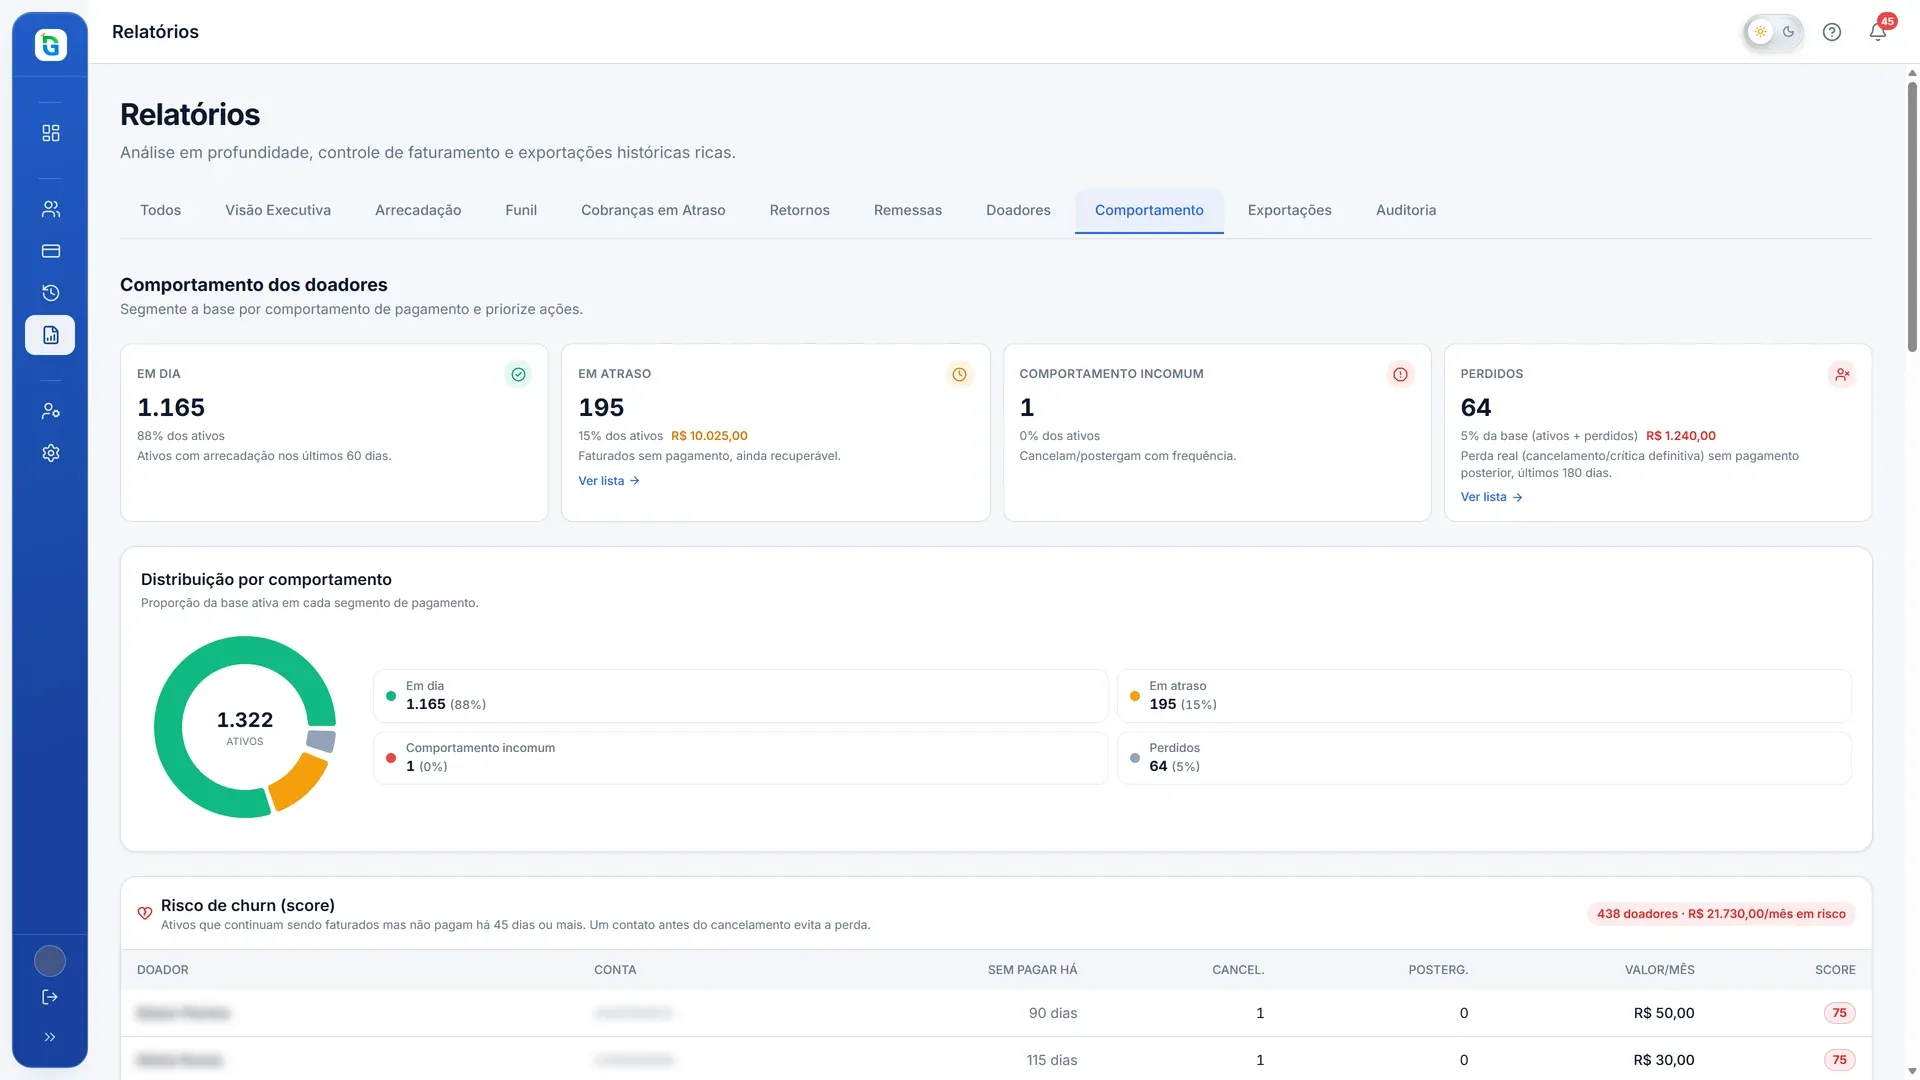Open the user management icon in sidebar

(50, 411)
